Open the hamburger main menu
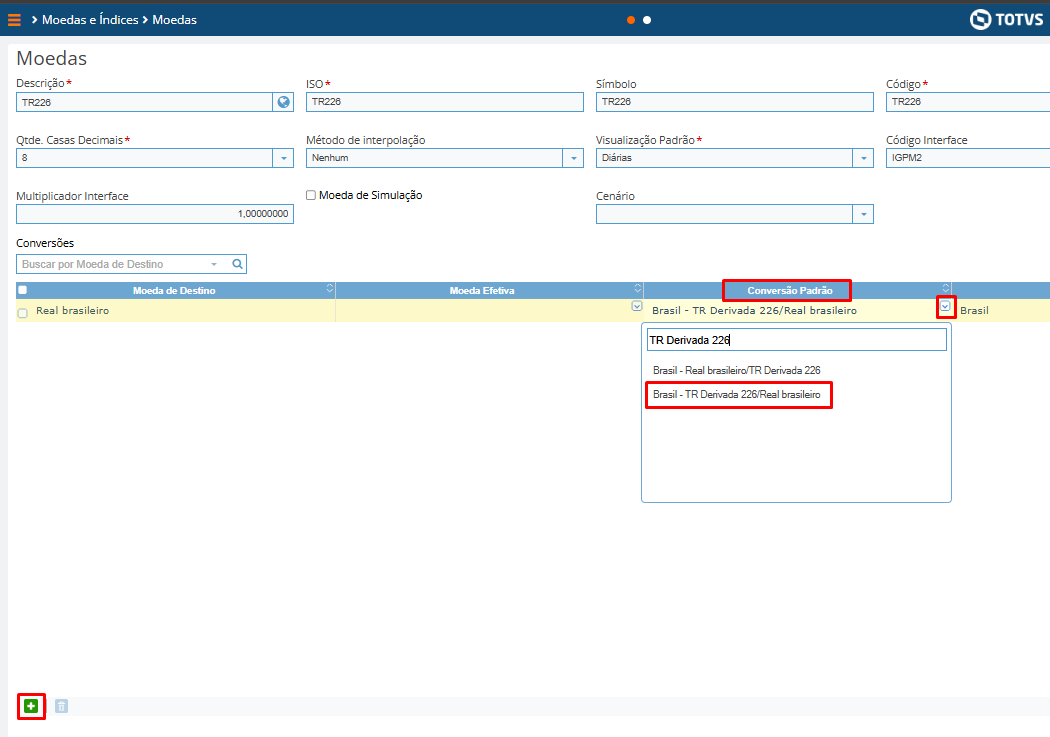Screen dimensions: 1050x737 (14, 20)
